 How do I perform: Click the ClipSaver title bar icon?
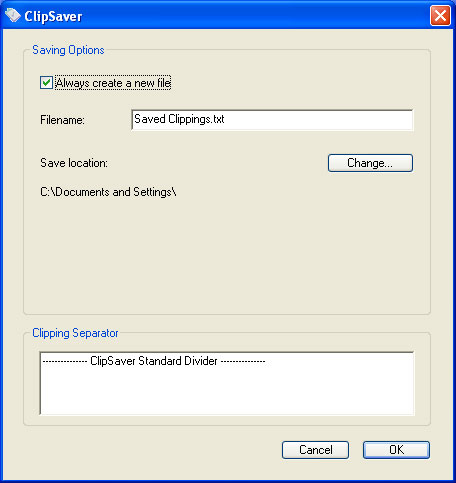coord(13,16)
